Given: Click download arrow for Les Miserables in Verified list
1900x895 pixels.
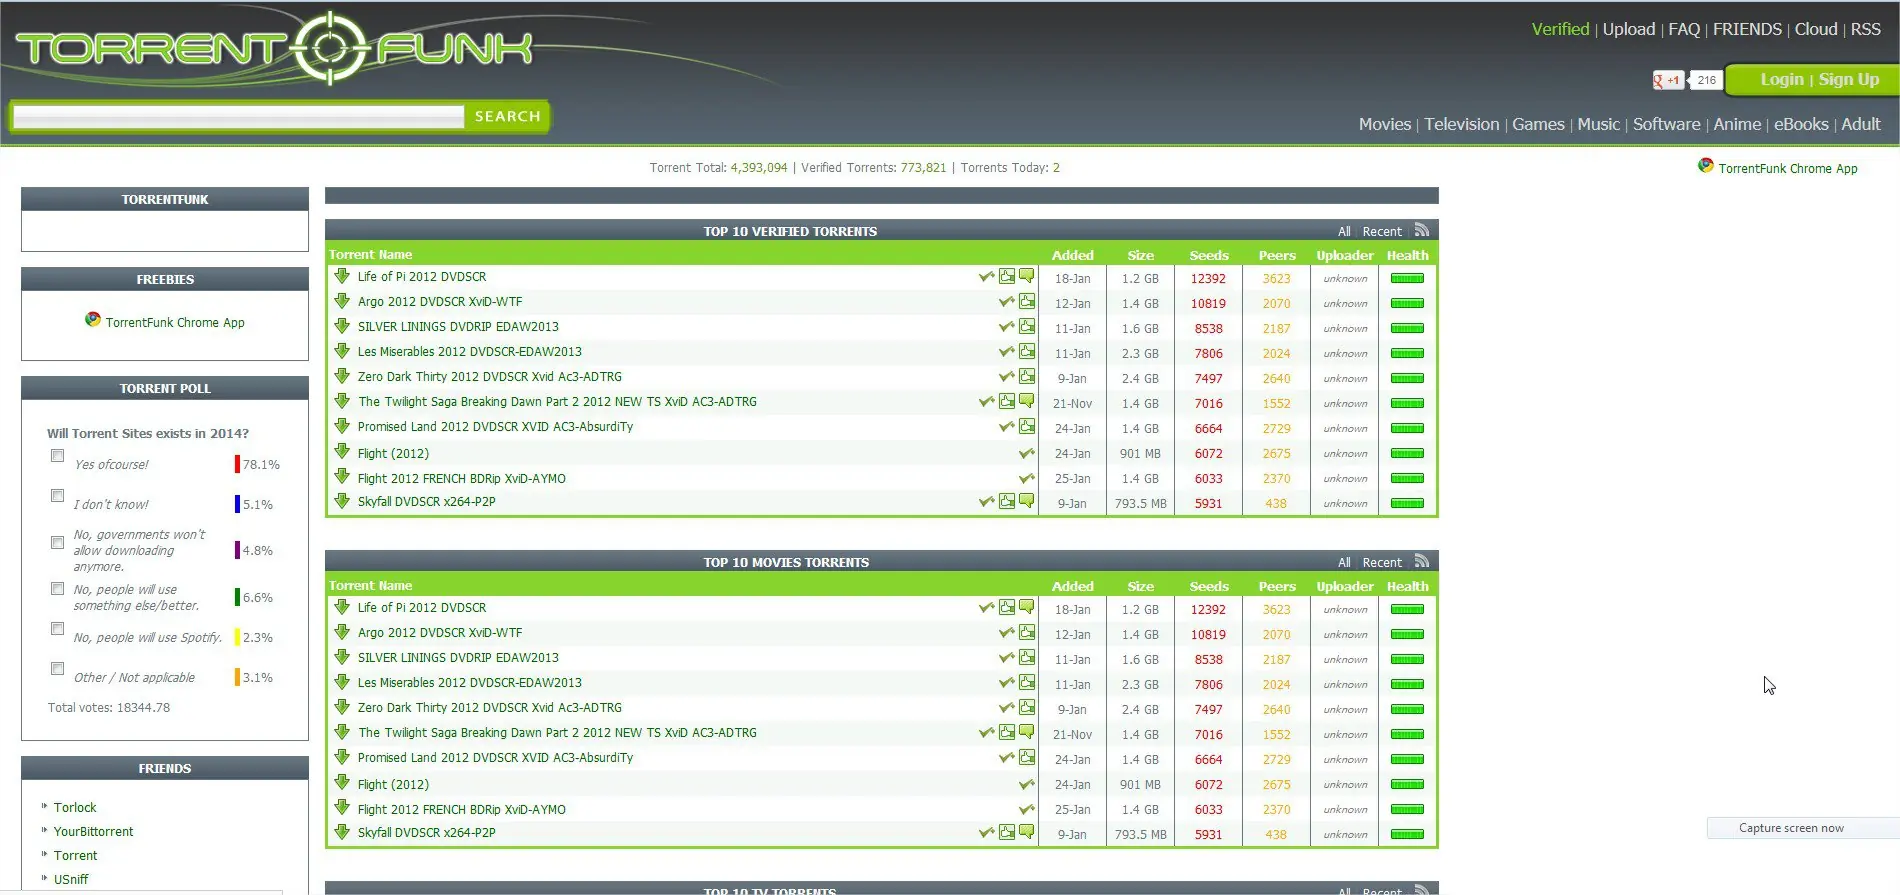Looking at the screenshot, I should tap(342, 351).
